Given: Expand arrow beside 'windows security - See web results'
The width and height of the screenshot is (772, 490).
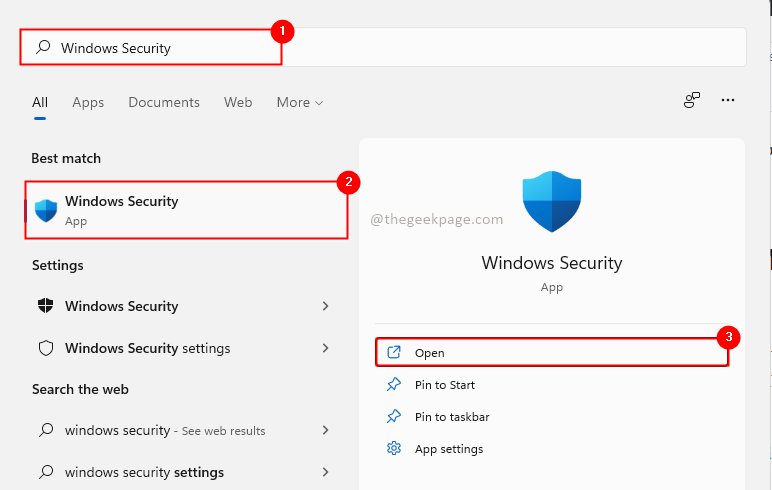Looking at the screenshot, I should [325, 430].
